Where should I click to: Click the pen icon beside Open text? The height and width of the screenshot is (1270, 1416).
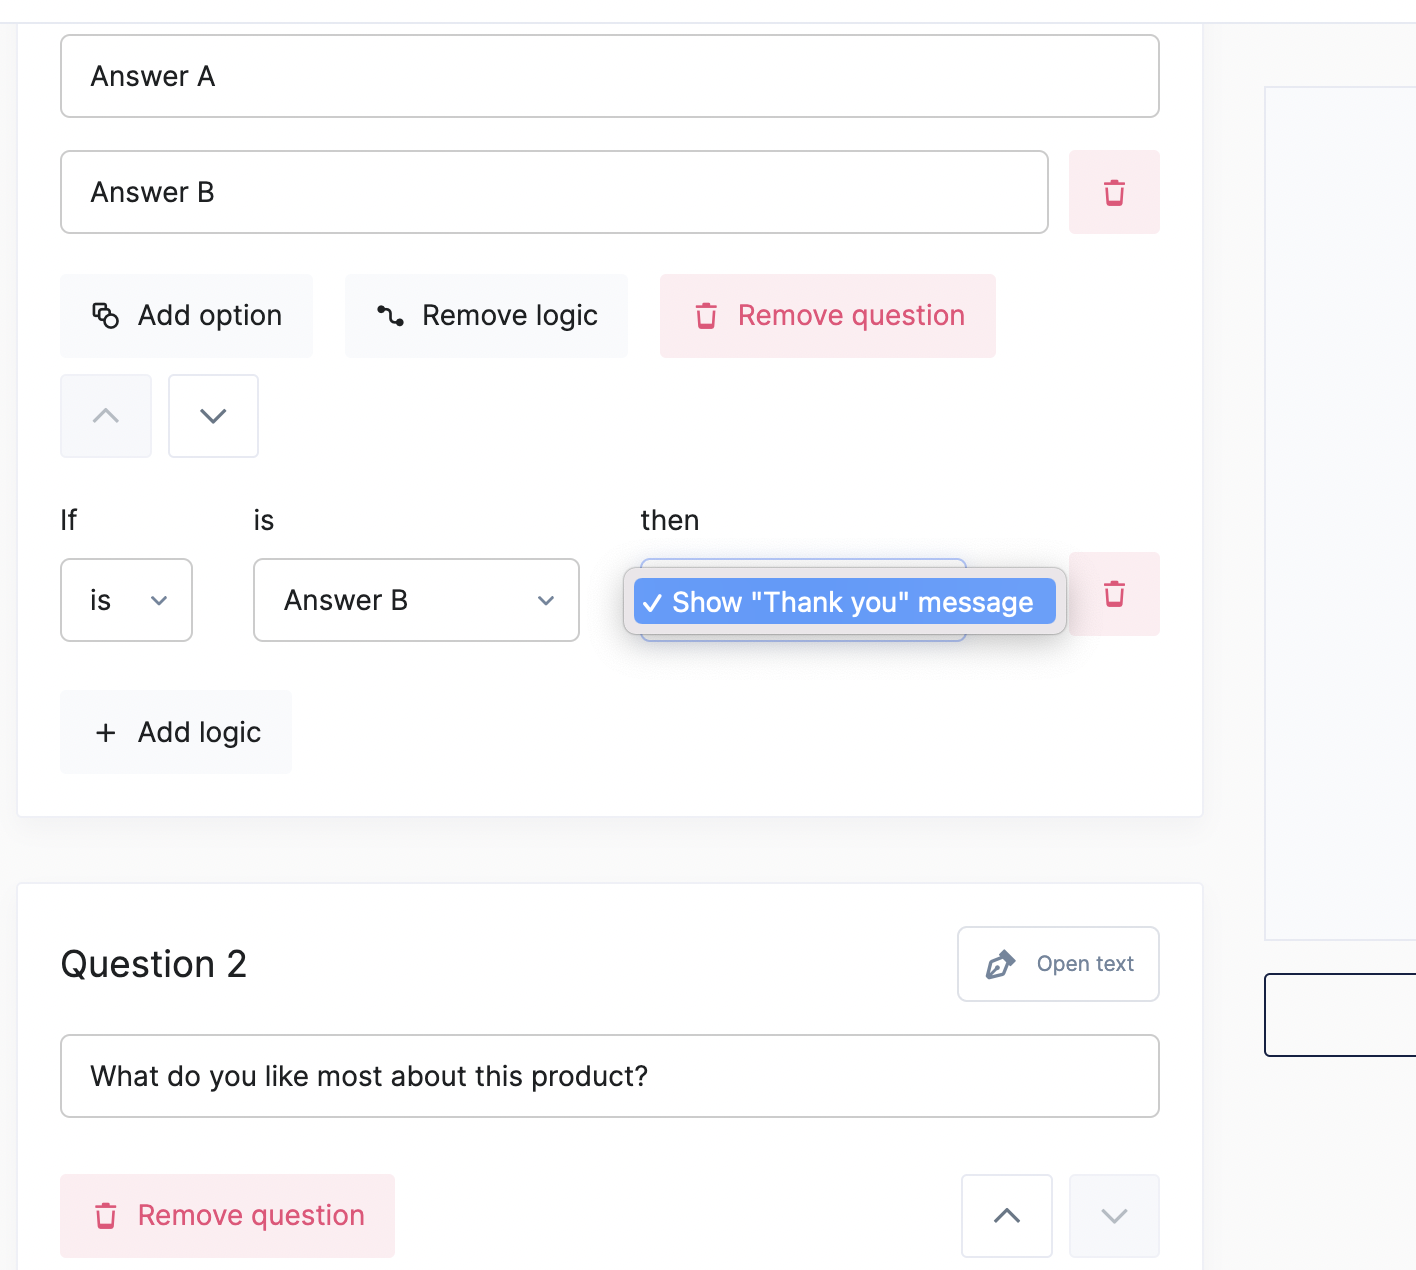1000,964
